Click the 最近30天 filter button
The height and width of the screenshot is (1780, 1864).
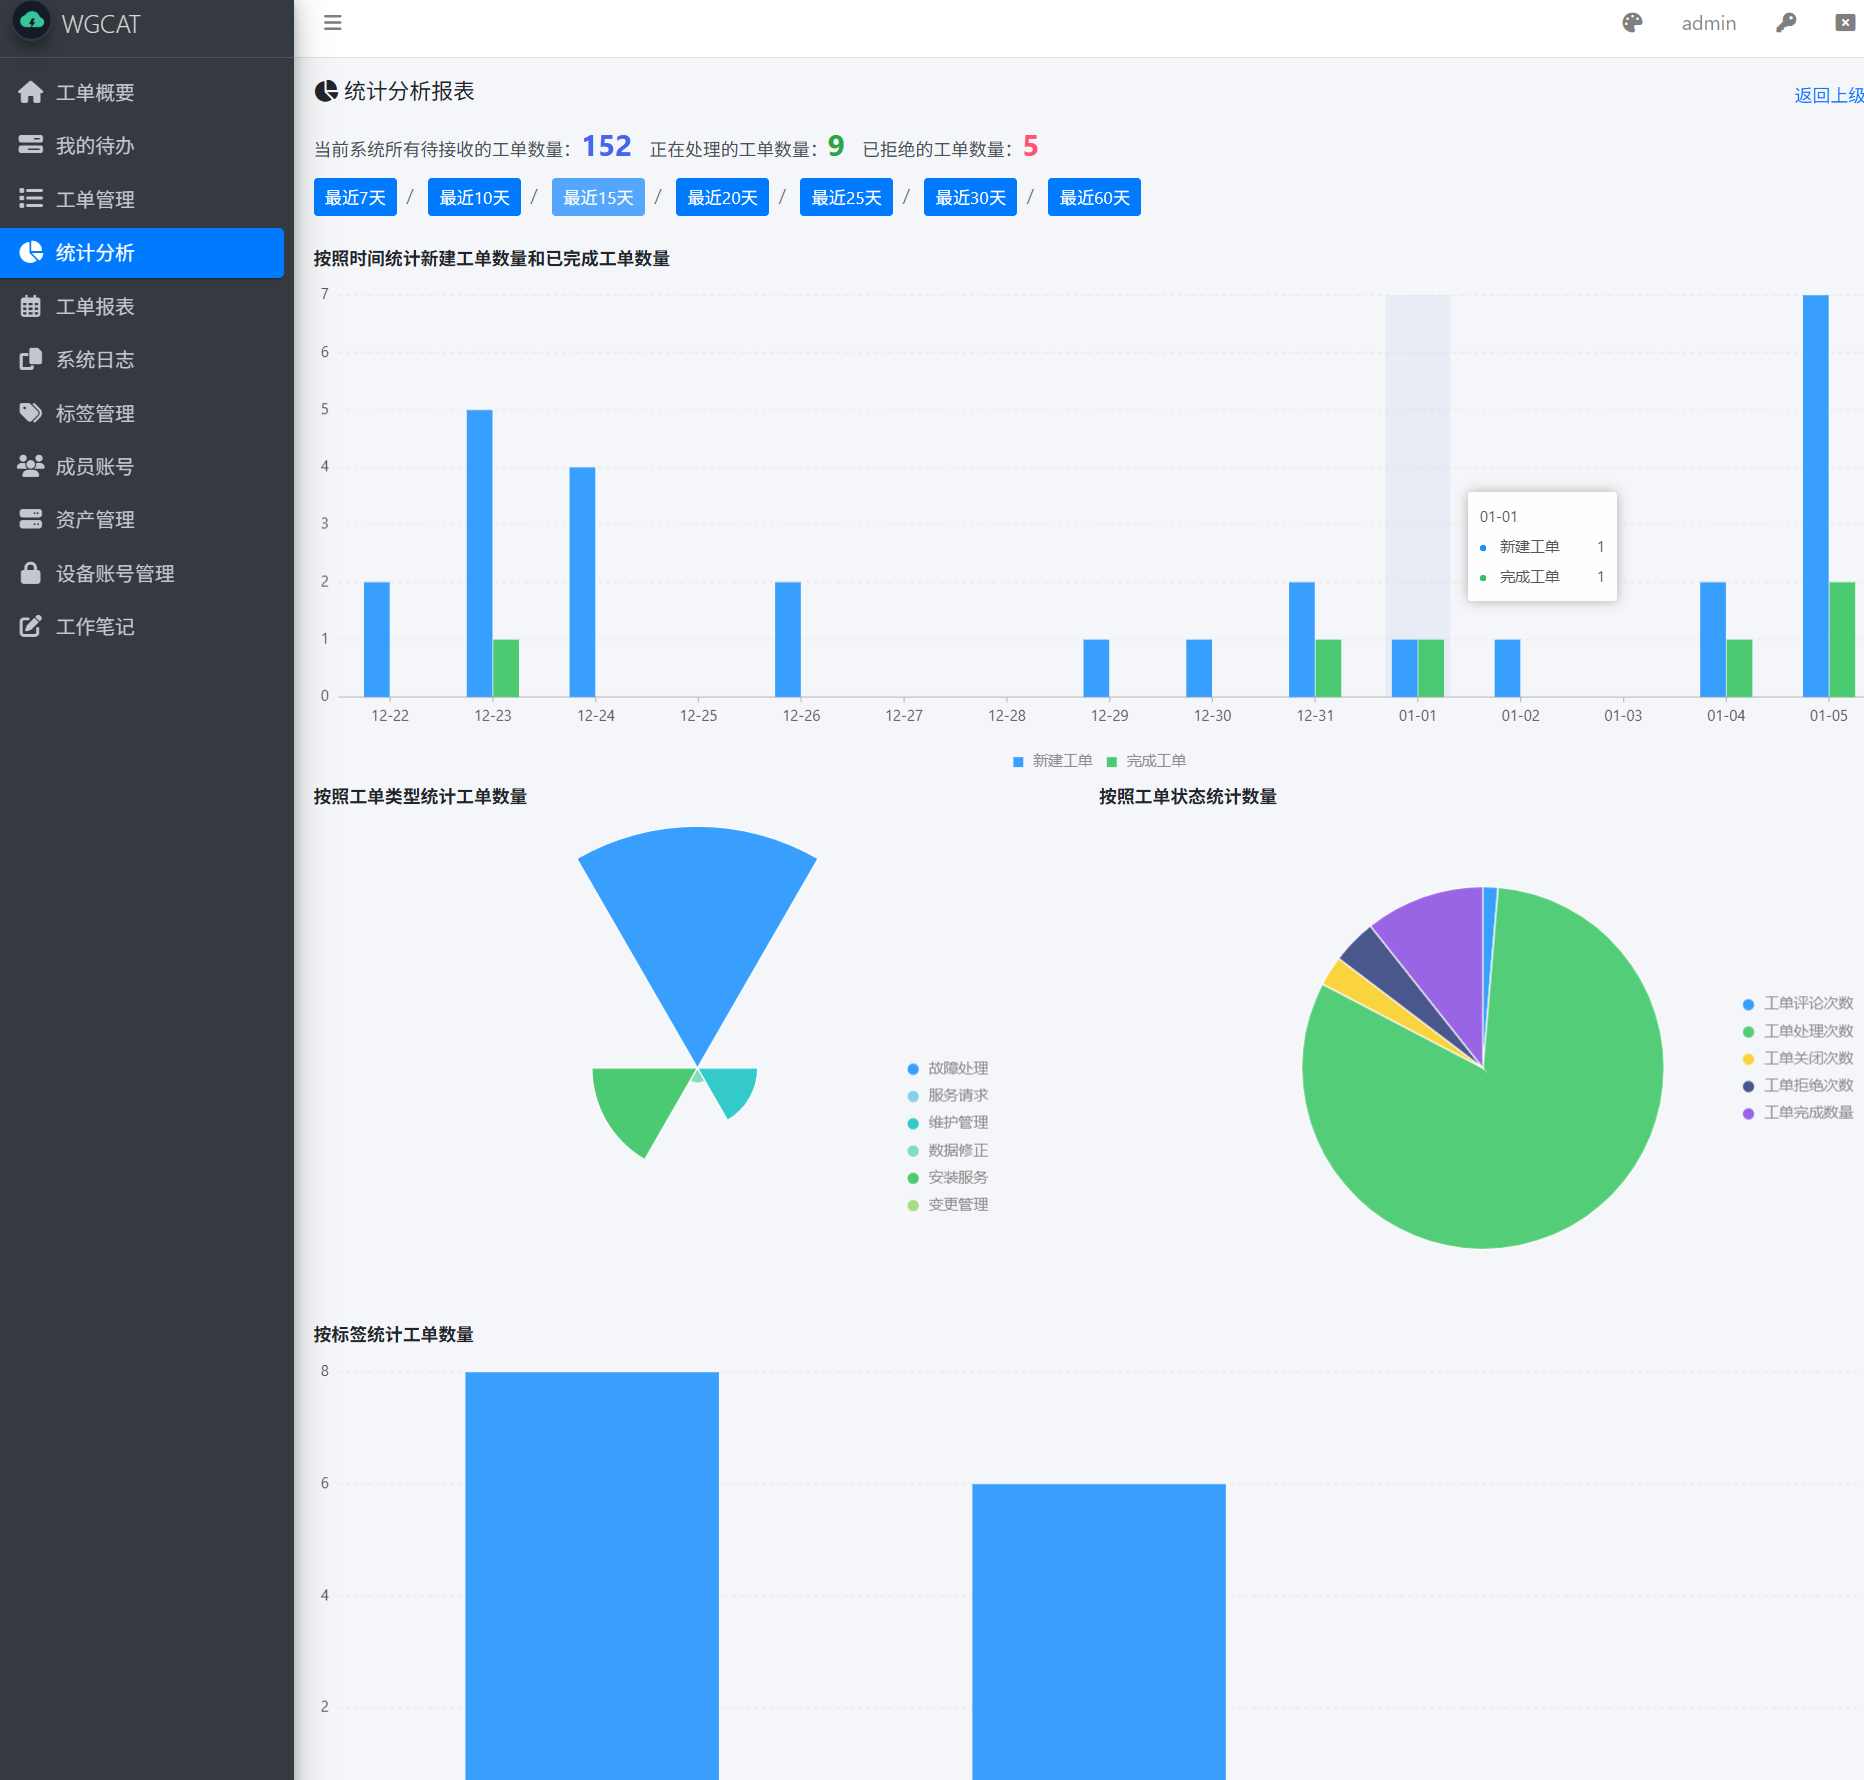point(969,197)
